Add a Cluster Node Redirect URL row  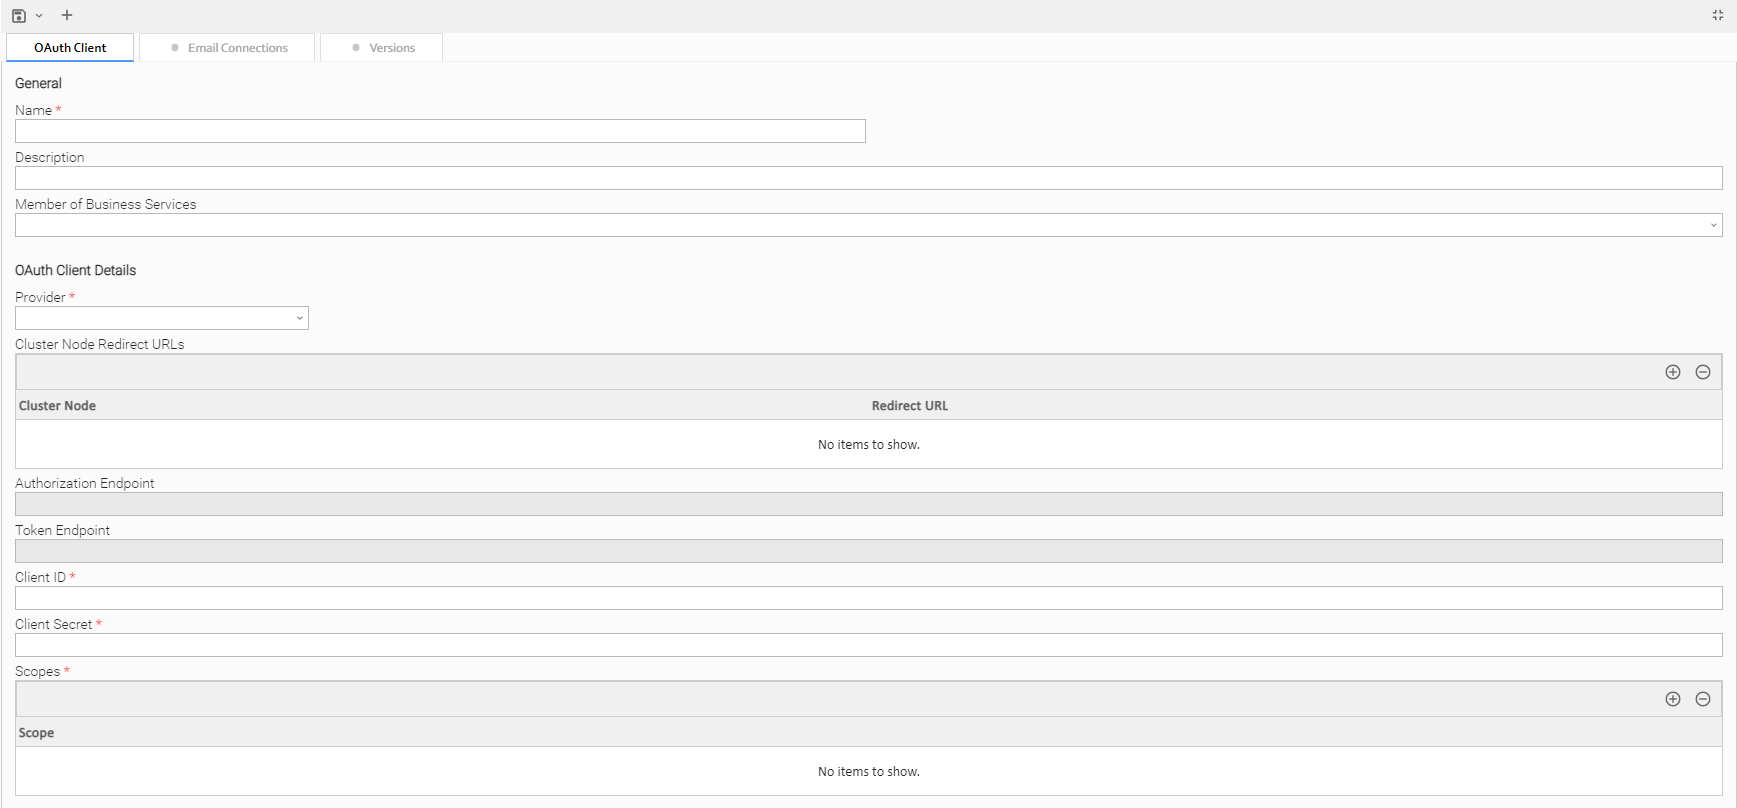point(1672,372)
